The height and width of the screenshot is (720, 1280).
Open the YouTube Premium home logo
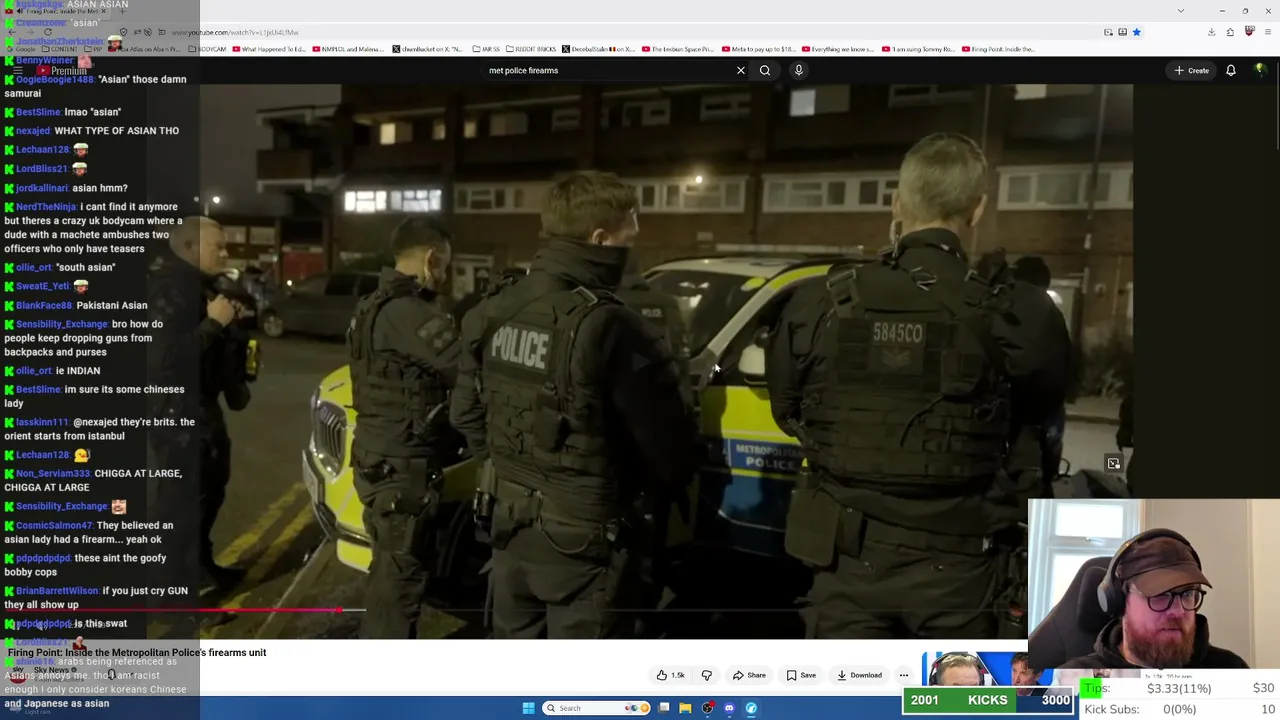(61, 70)
